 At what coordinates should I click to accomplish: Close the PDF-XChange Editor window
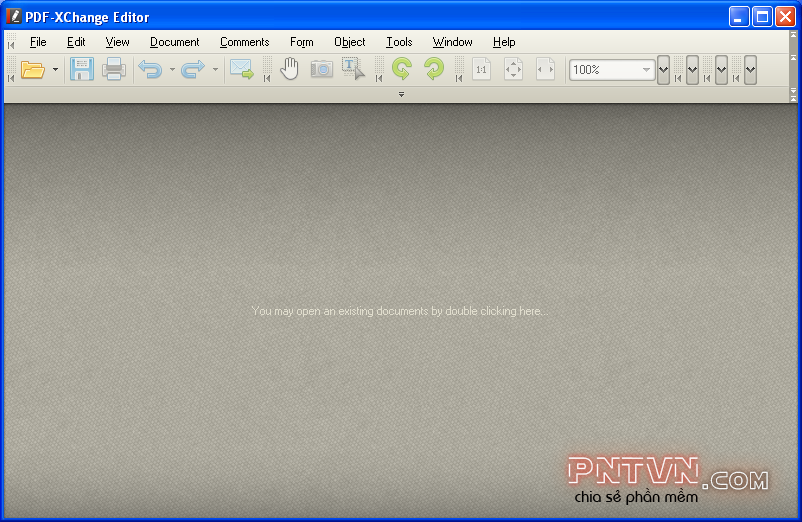coord(785,17)
